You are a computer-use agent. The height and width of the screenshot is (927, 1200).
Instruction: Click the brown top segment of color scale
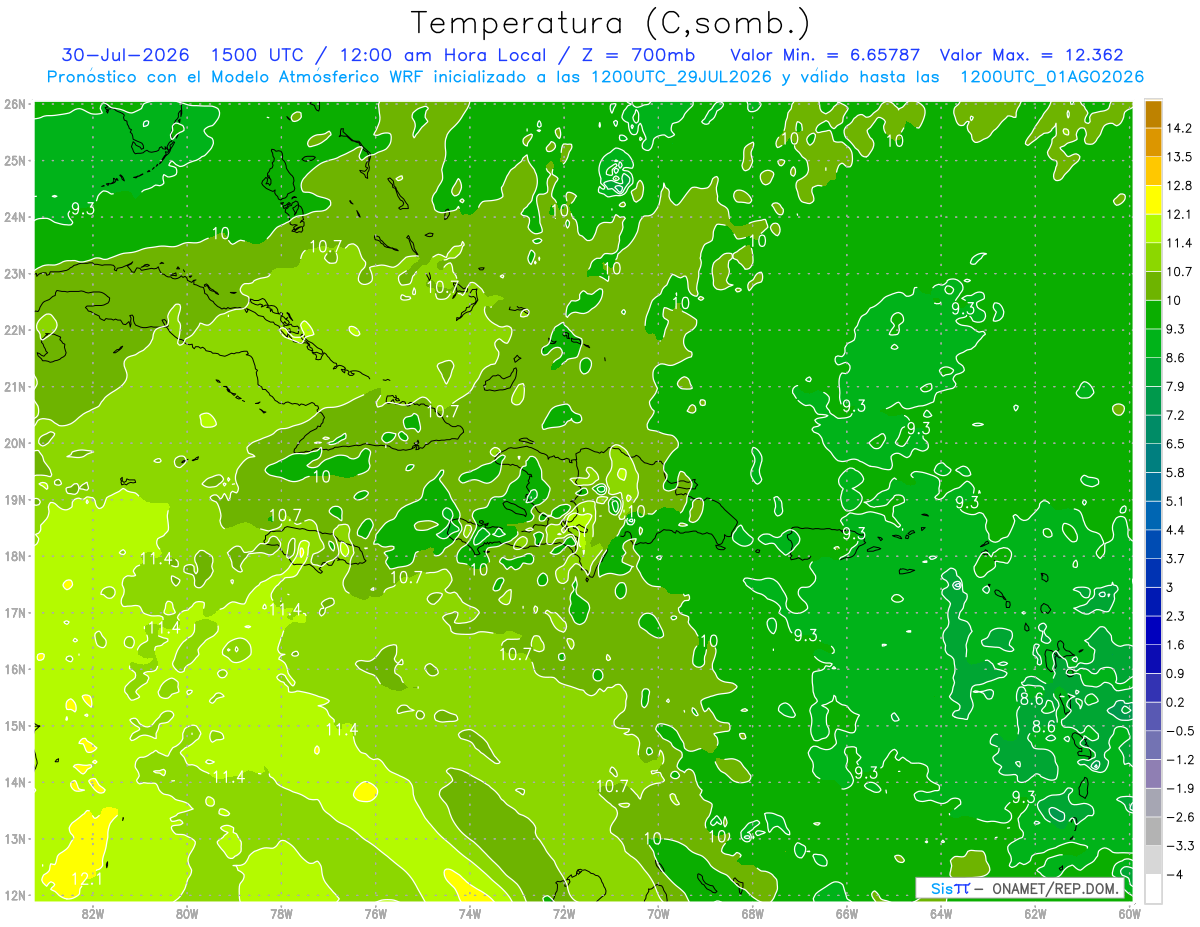(x=1153, y=114)
